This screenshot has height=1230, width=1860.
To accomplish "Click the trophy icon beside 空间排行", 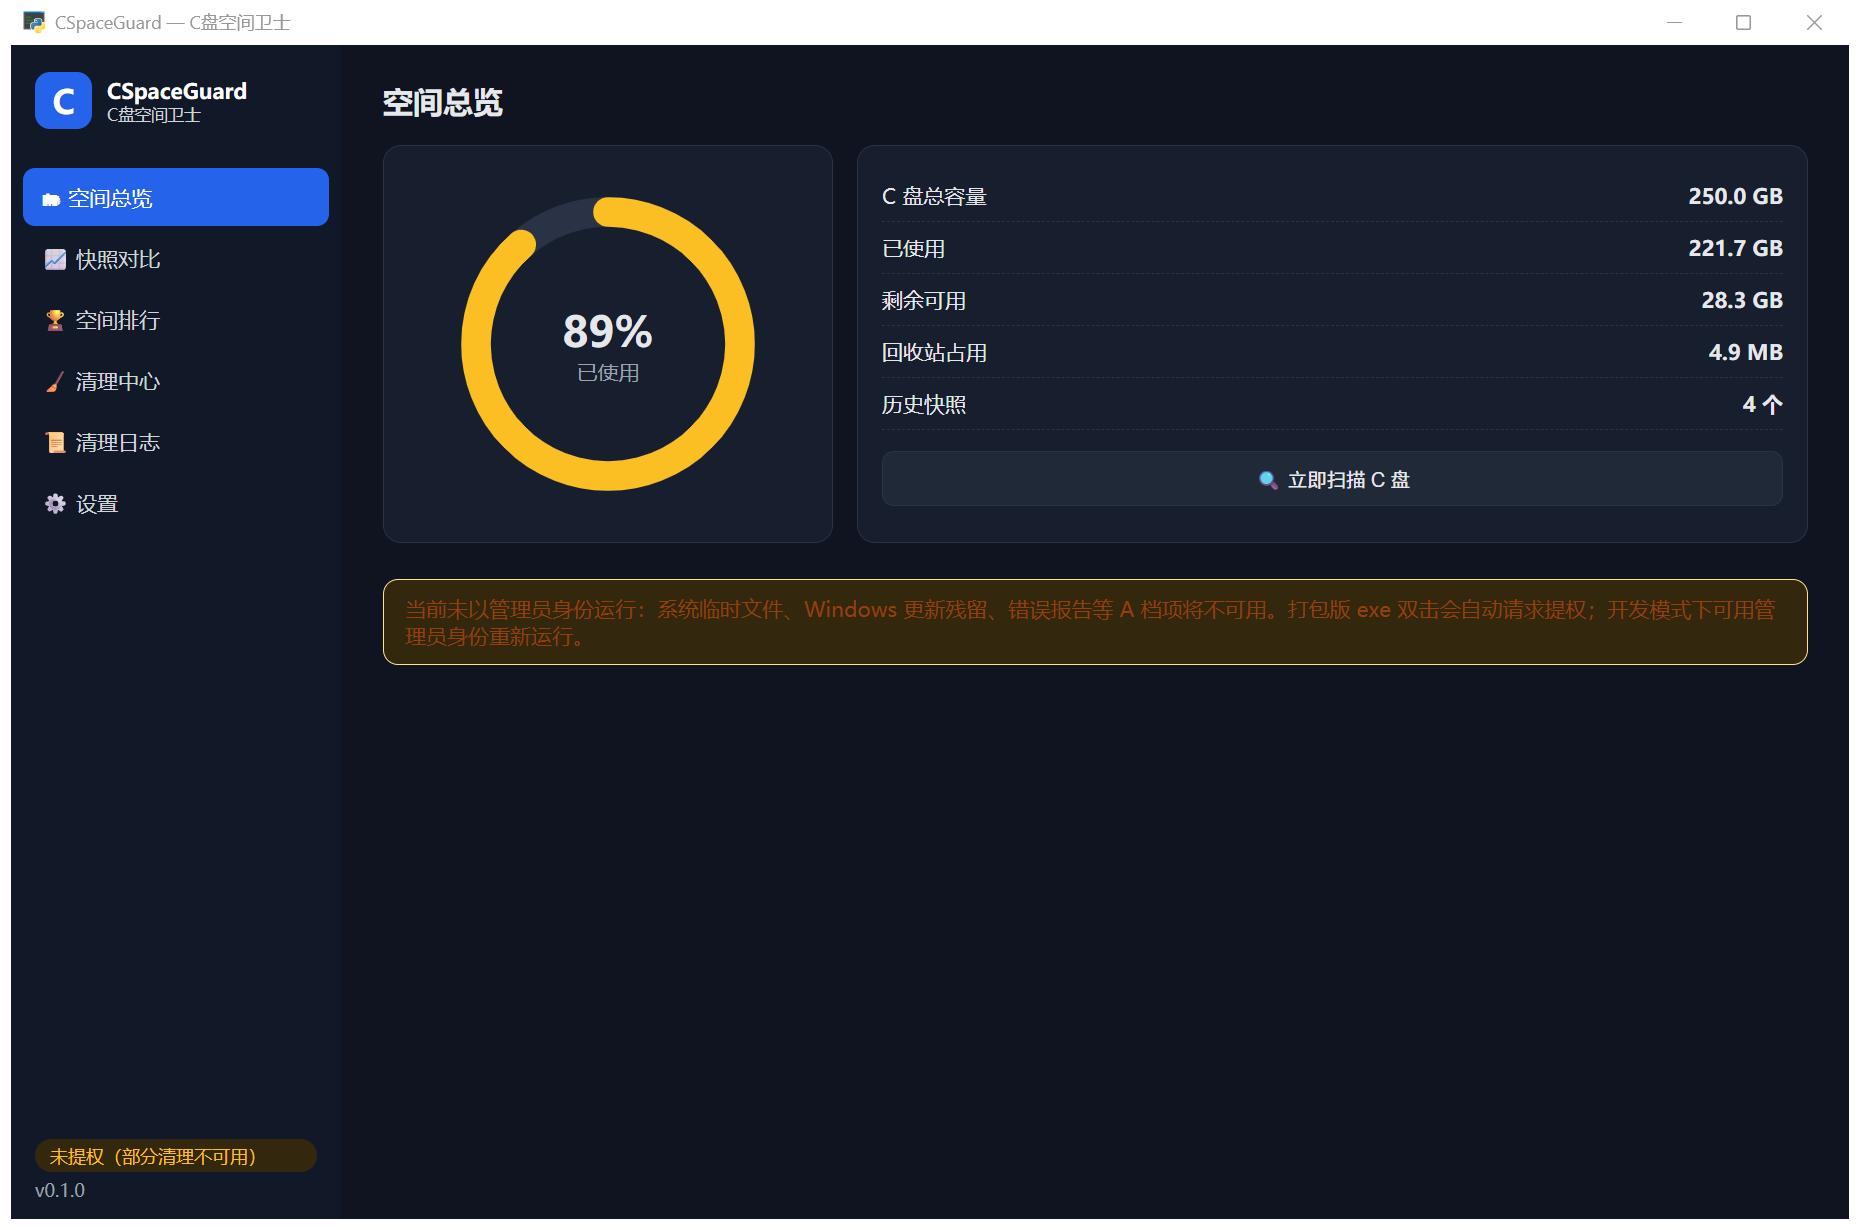I will coord(55,321).
